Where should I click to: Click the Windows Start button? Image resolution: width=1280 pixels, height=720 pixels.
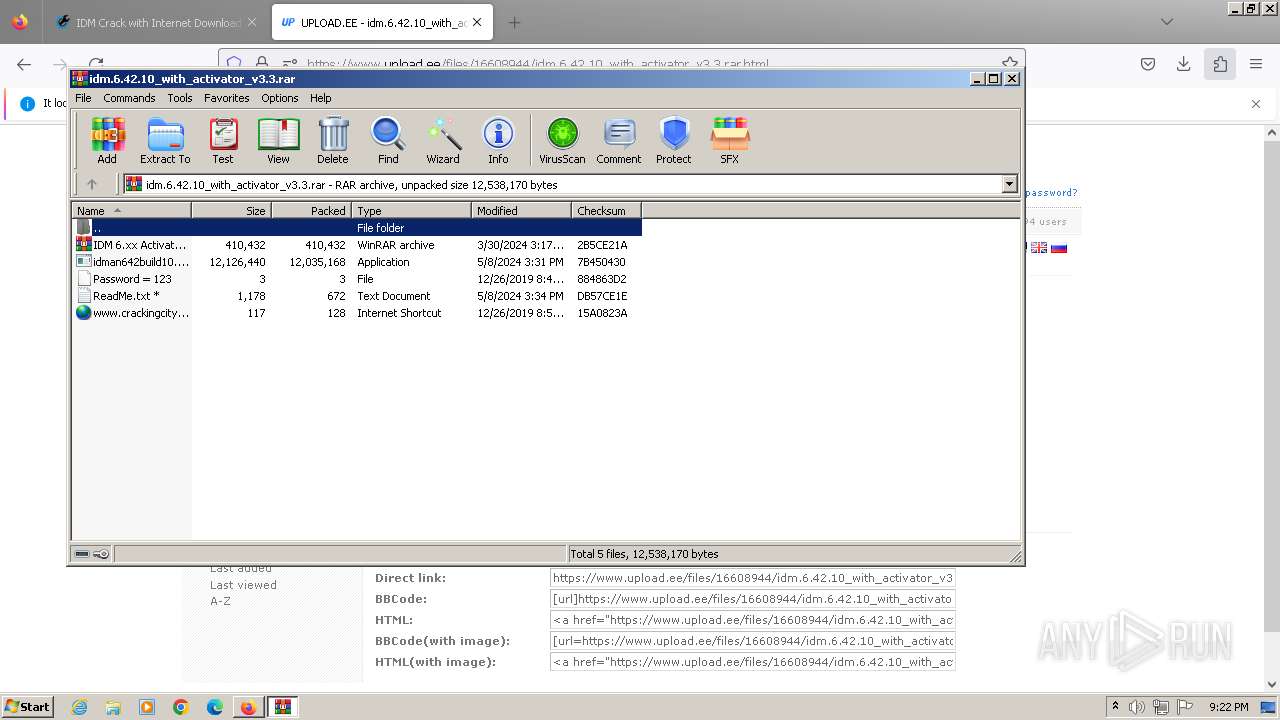28,707
